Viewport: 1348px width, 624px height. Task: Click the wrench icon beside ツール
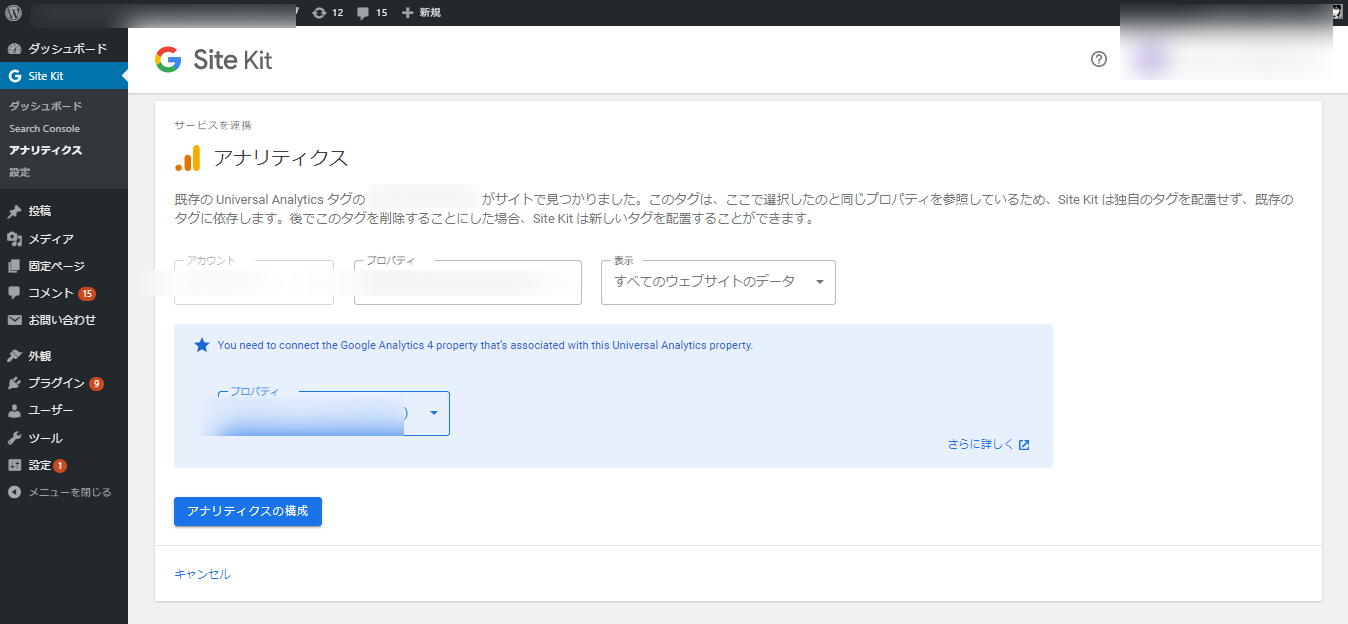tap(14, 438)
